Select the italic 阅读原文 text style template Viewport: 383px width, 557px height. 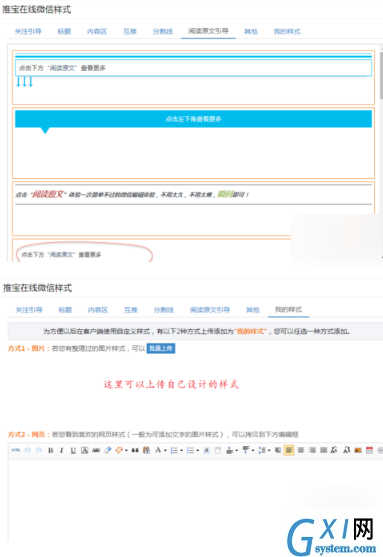(193, 209)
